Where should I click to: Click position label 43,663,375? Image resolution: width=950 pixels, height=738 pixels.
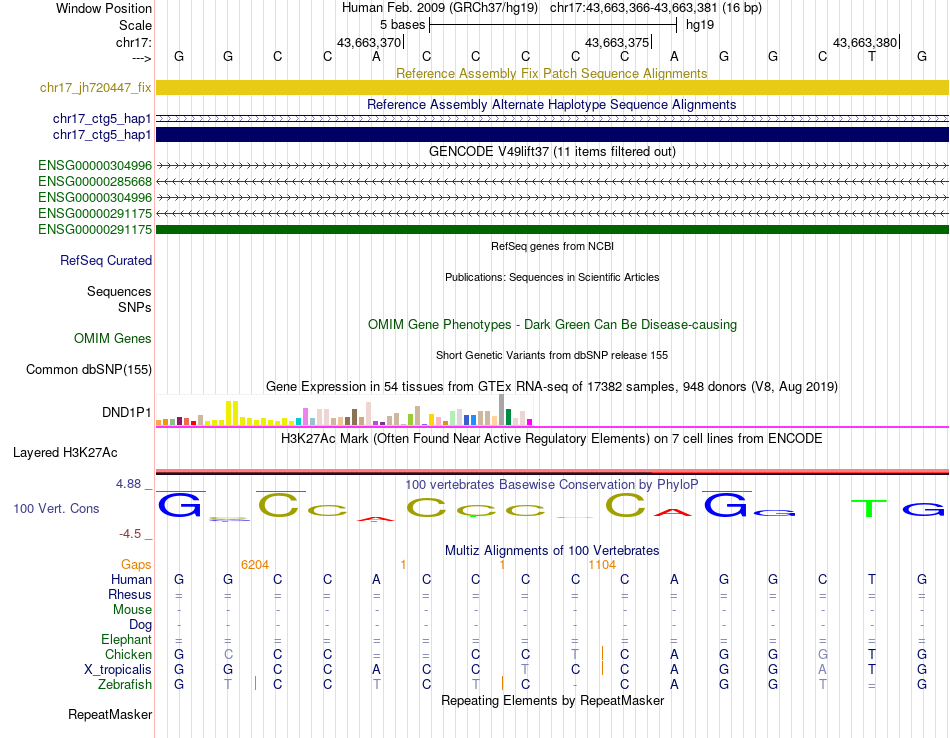[617, 42]
